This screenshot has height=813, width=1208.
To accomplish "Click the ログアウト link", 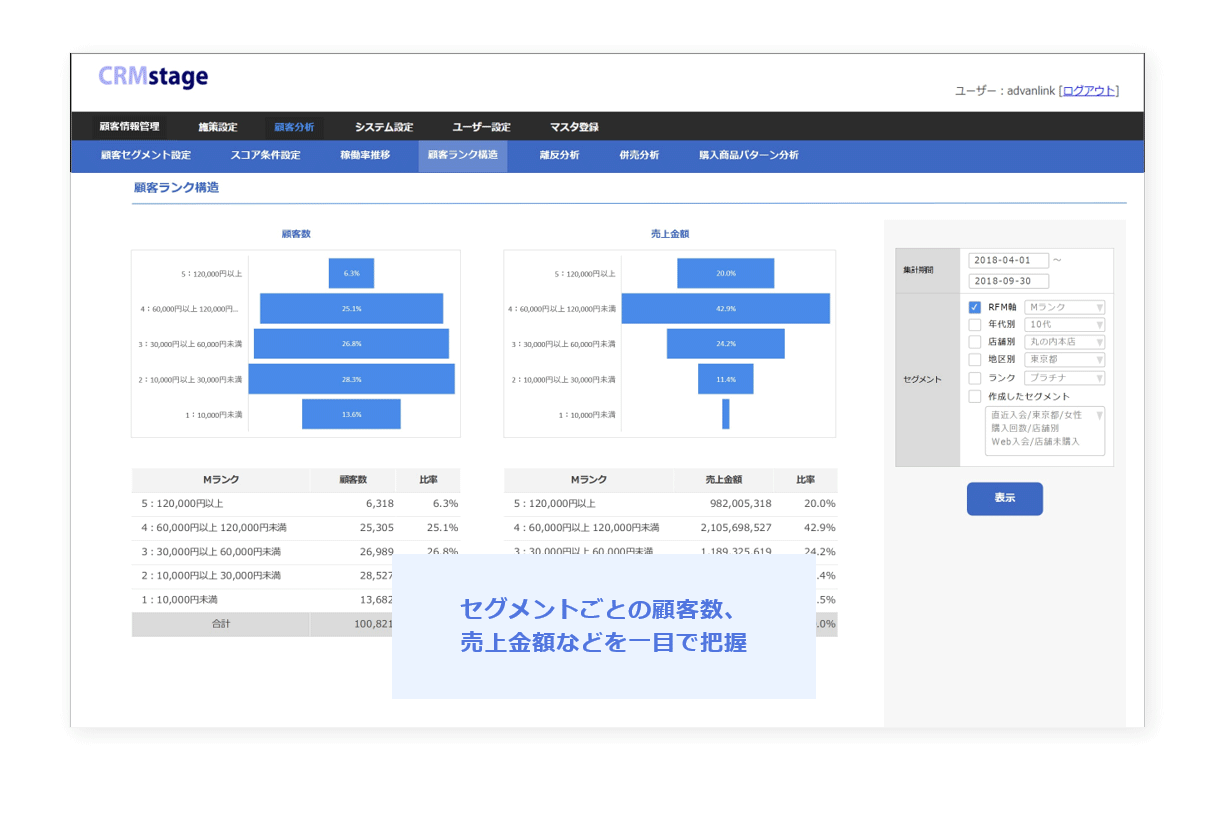I will pos(1088,90).
